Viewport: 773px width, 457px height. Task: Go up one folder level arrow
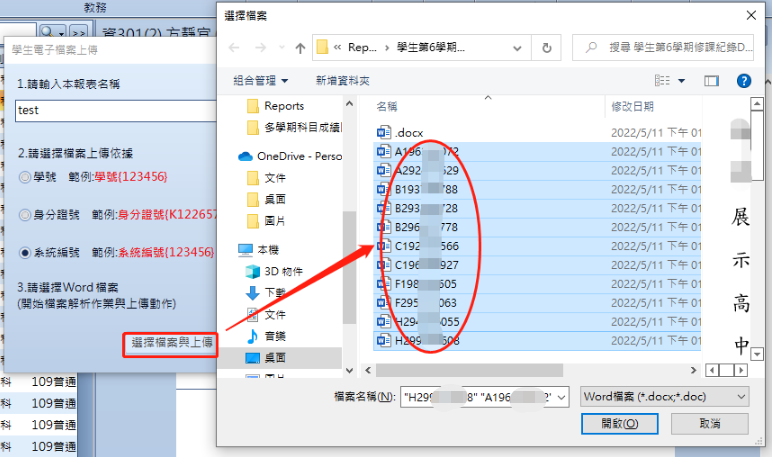click(300, 48)
